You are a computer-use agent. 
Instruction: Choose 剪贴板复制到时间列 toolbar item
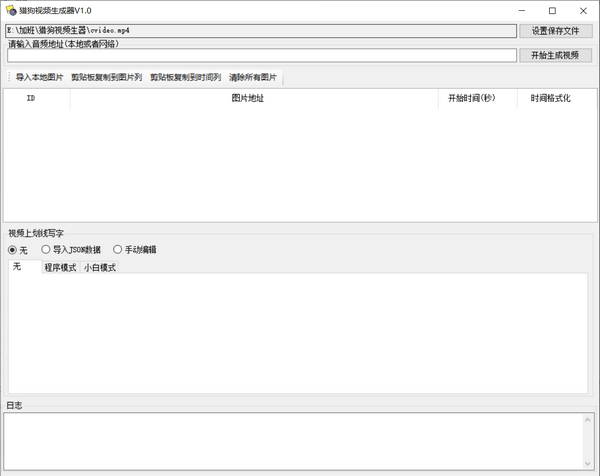(x=186, y=77)
